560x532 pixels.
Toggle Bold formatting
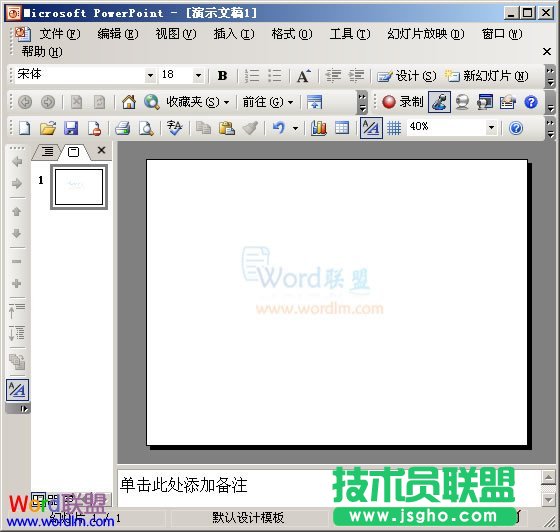point(222,76)
